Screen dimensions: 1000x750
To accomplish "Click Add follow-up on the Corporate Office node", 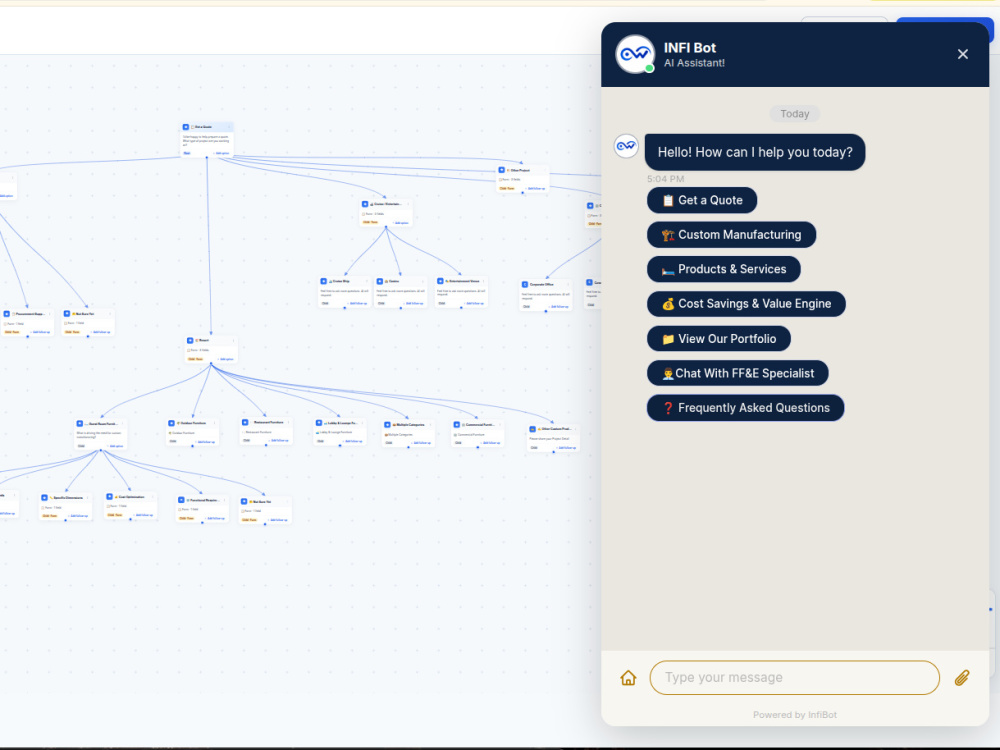I will click(x=559, y=307).
